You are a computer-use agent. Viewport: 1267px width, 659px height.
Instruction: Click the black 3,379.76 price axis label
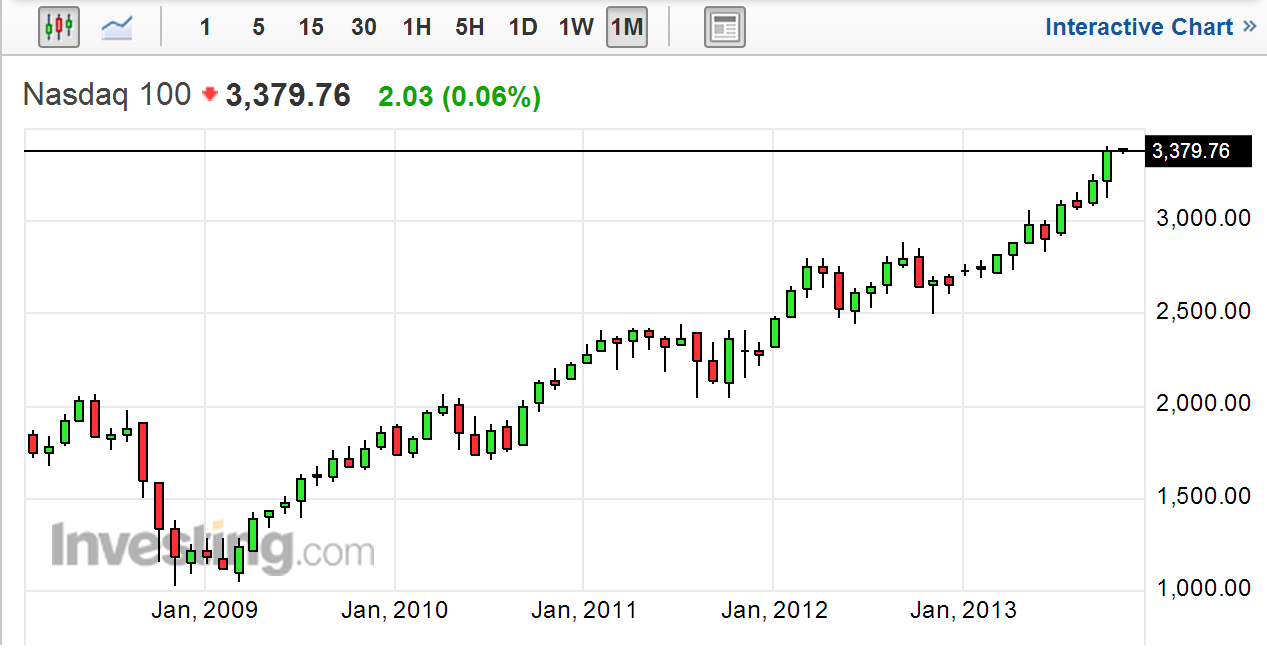point(1197,151)
